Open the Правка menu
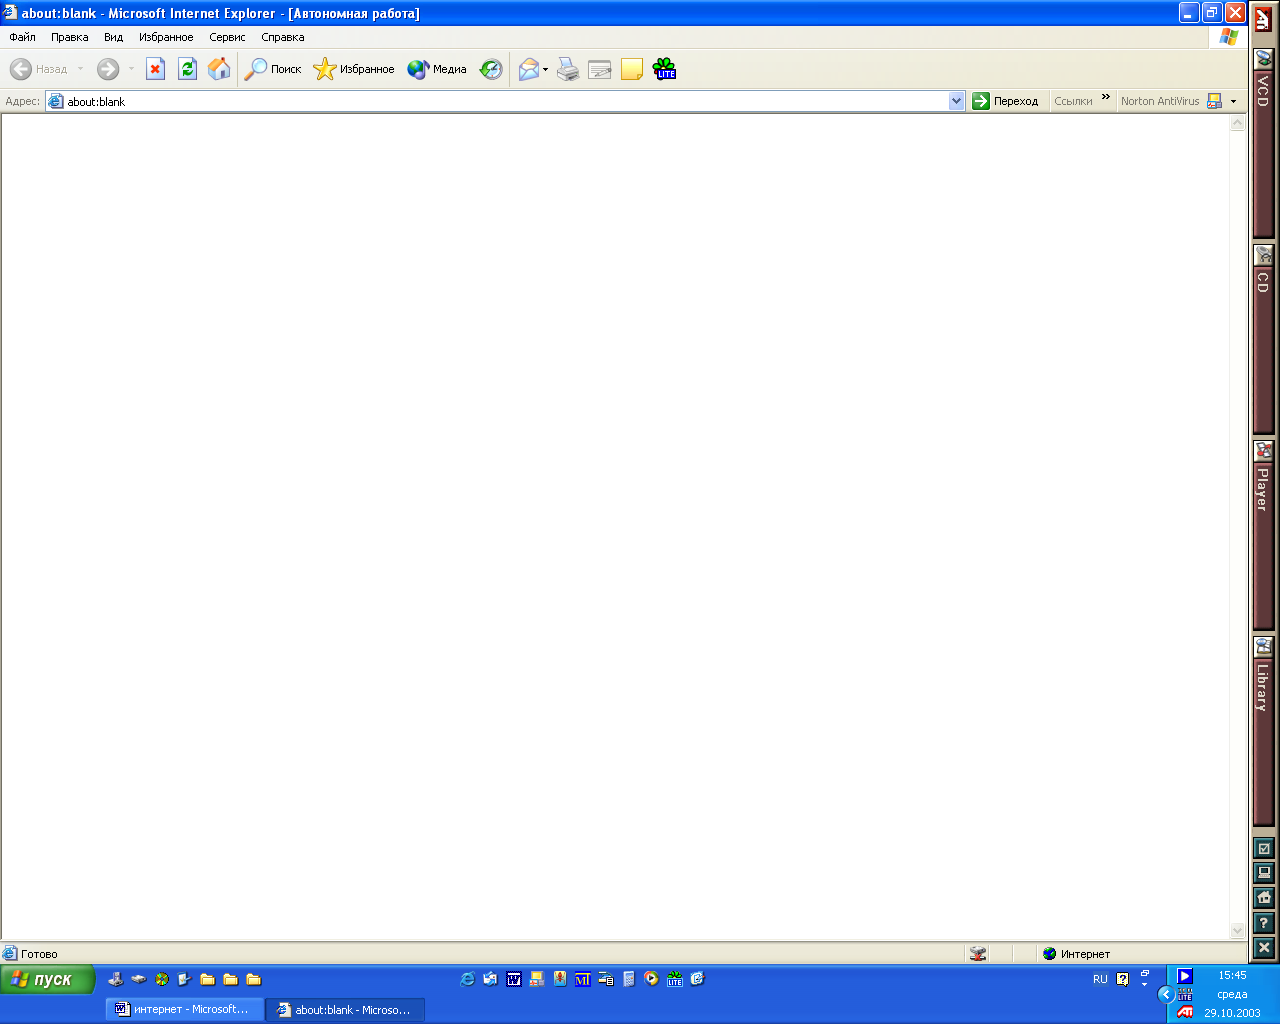The image size is (1280, 1024). pos(70,37)
